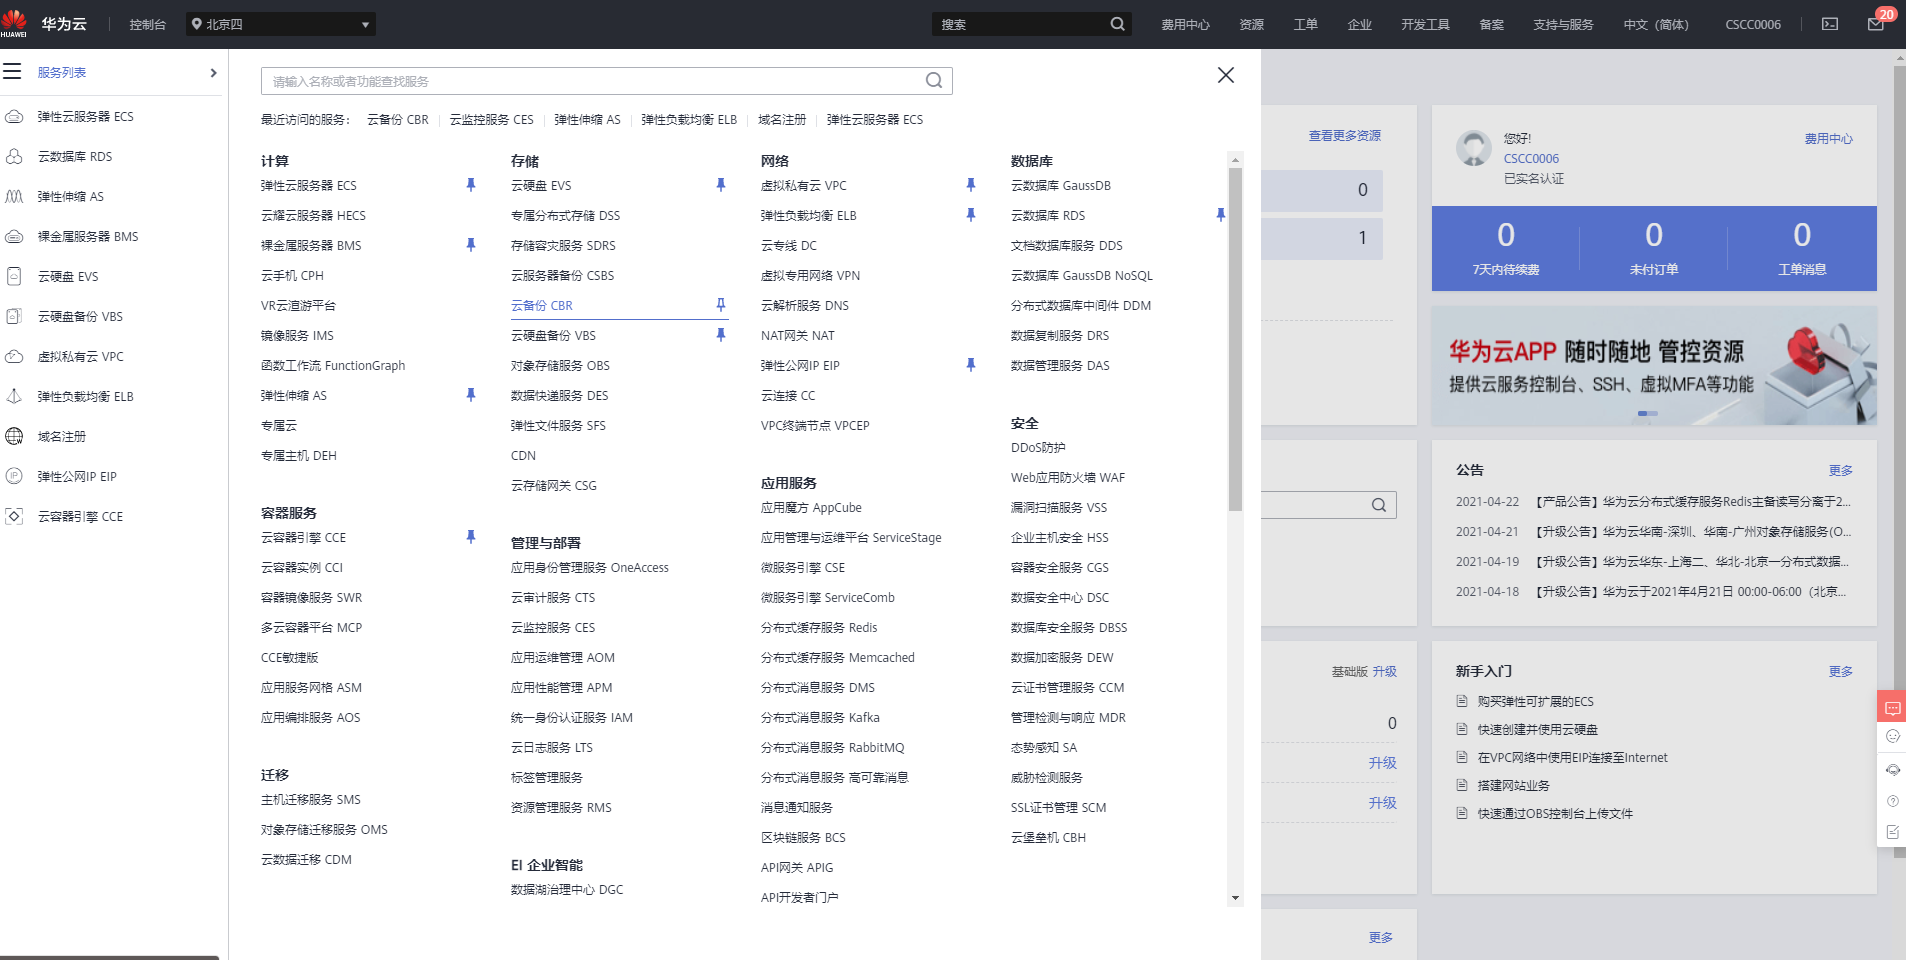Click the headset customer service floating icon
Viewport: 1906px width, 960px height.
1892,770
